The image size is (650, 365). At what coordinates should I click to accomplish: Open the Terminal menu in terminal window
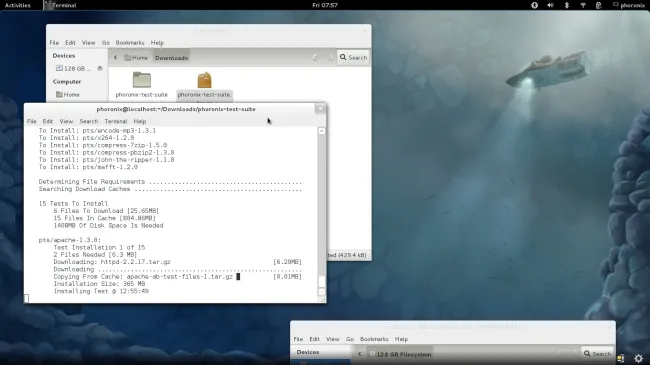pyautogui.click(x=116, y=122)
